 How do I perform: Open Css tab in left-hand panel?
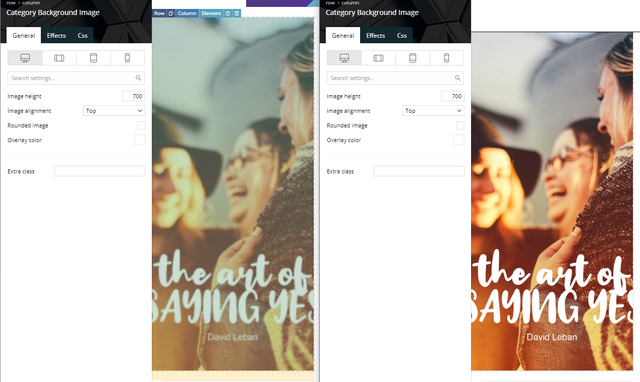(82, 36)
